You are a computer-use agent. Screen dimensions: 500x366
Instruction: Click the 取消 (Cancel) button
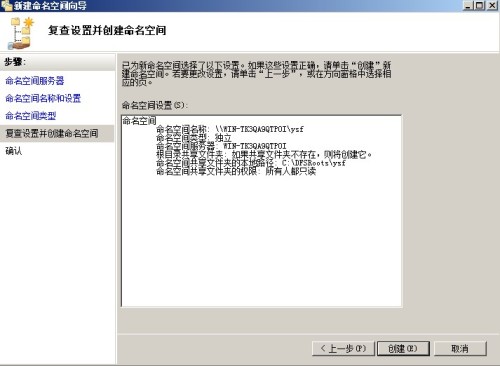click(x=460, y=348)
